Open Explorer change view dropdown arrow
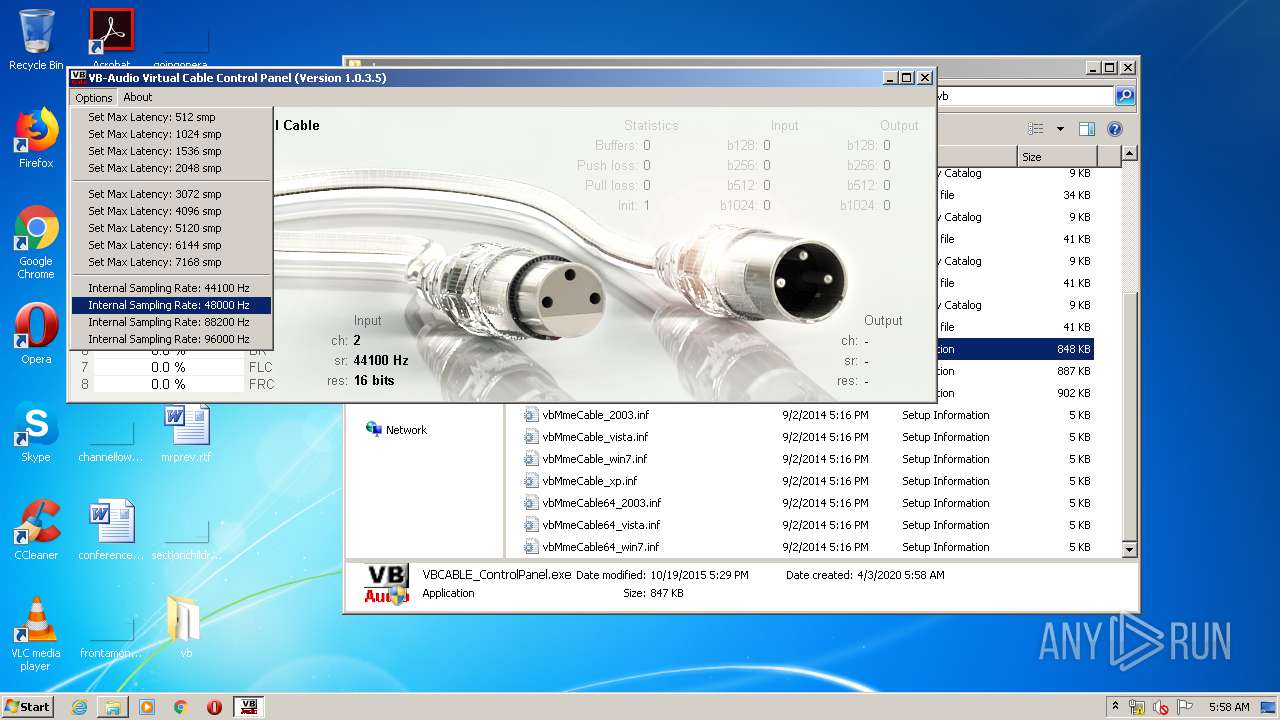This screenshot has width=1280, height=720. 1060,129
